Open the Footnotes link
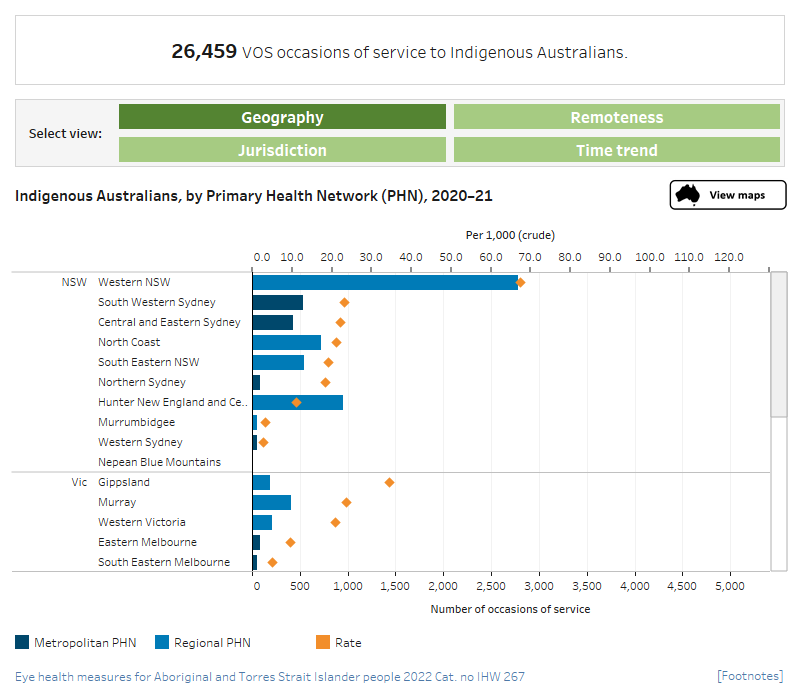Screen dimensions: 800x700 coord(750,677)
